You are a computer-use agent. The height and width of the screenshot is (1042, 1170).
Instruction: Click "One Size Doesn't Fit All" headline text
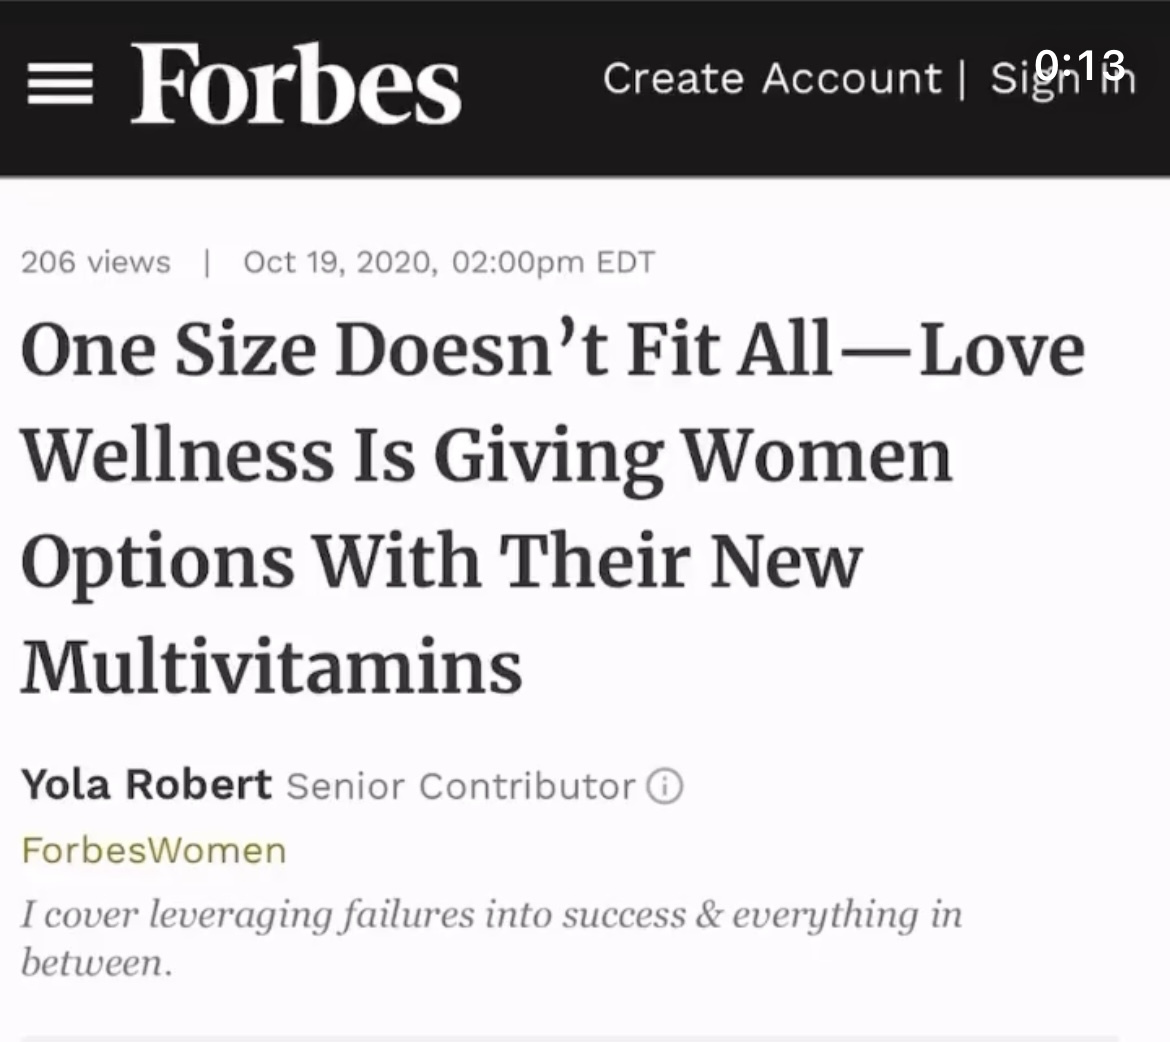(425, 350)
